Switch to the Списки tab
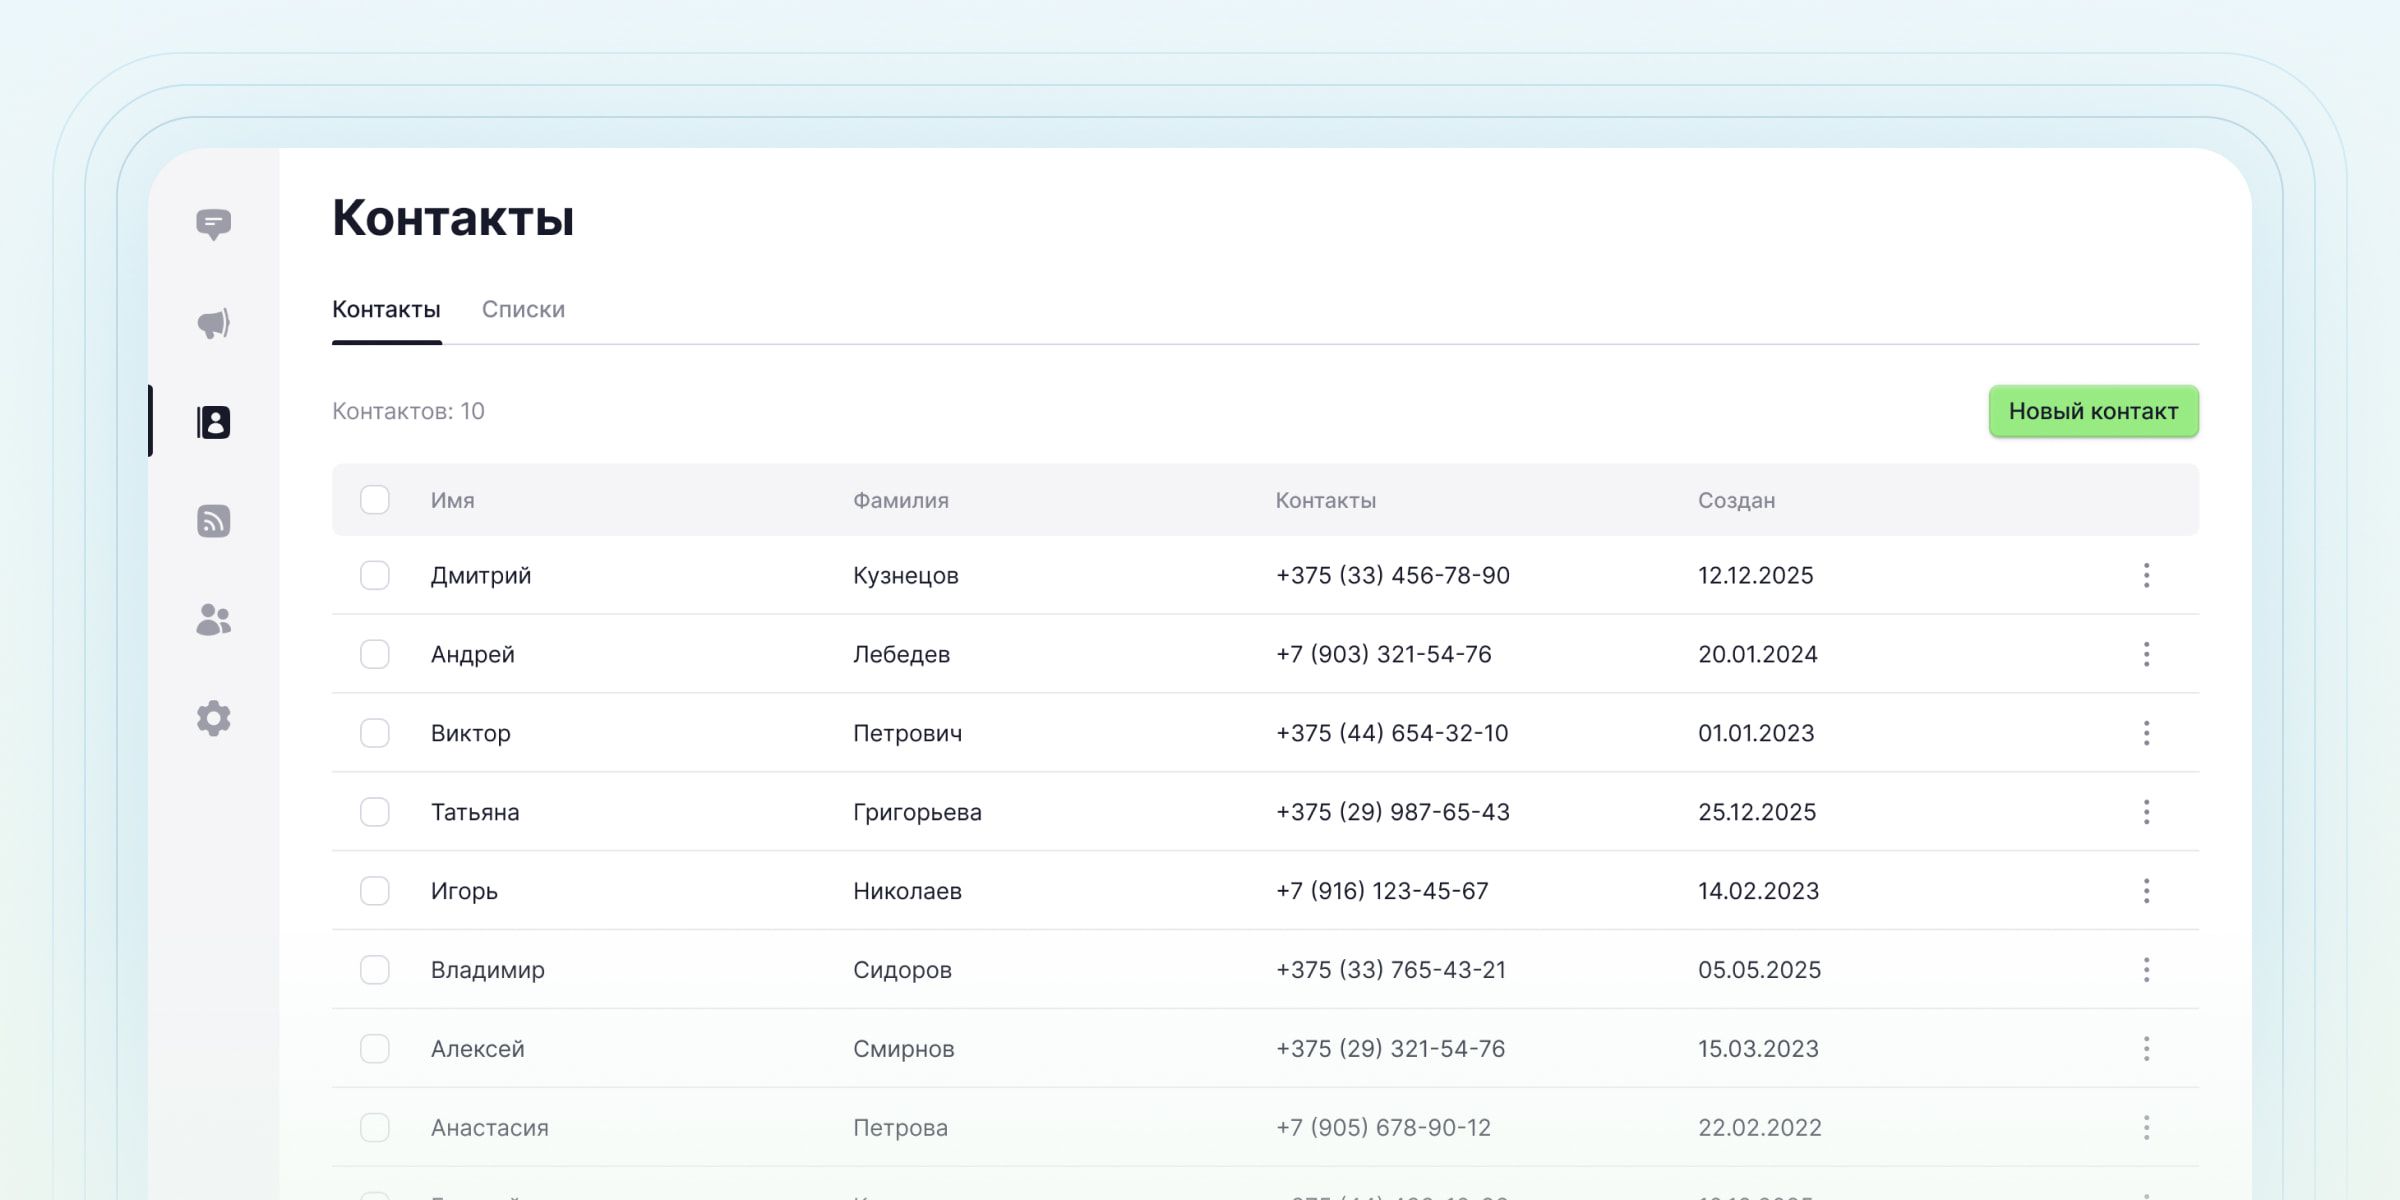The width and height of the screenshot is (2400, 1200). (x=523, y=310)
